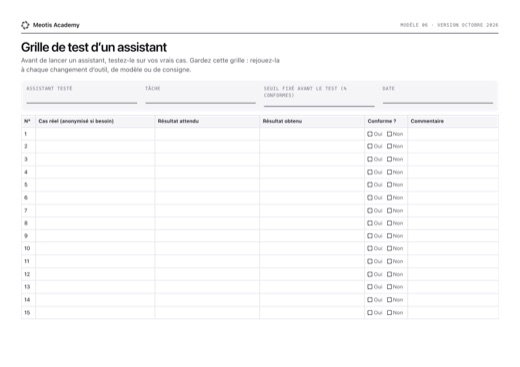The image size is (520, 367).
Task: Mark row 3 as Non
Action: point(389,159)
